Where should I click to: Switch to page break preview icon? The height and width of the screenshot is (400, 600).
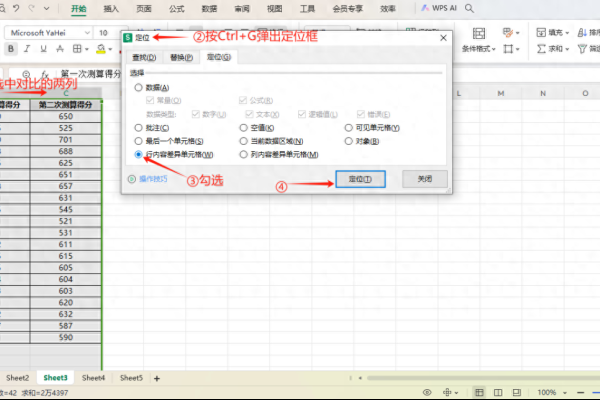[x=516, y=392]
